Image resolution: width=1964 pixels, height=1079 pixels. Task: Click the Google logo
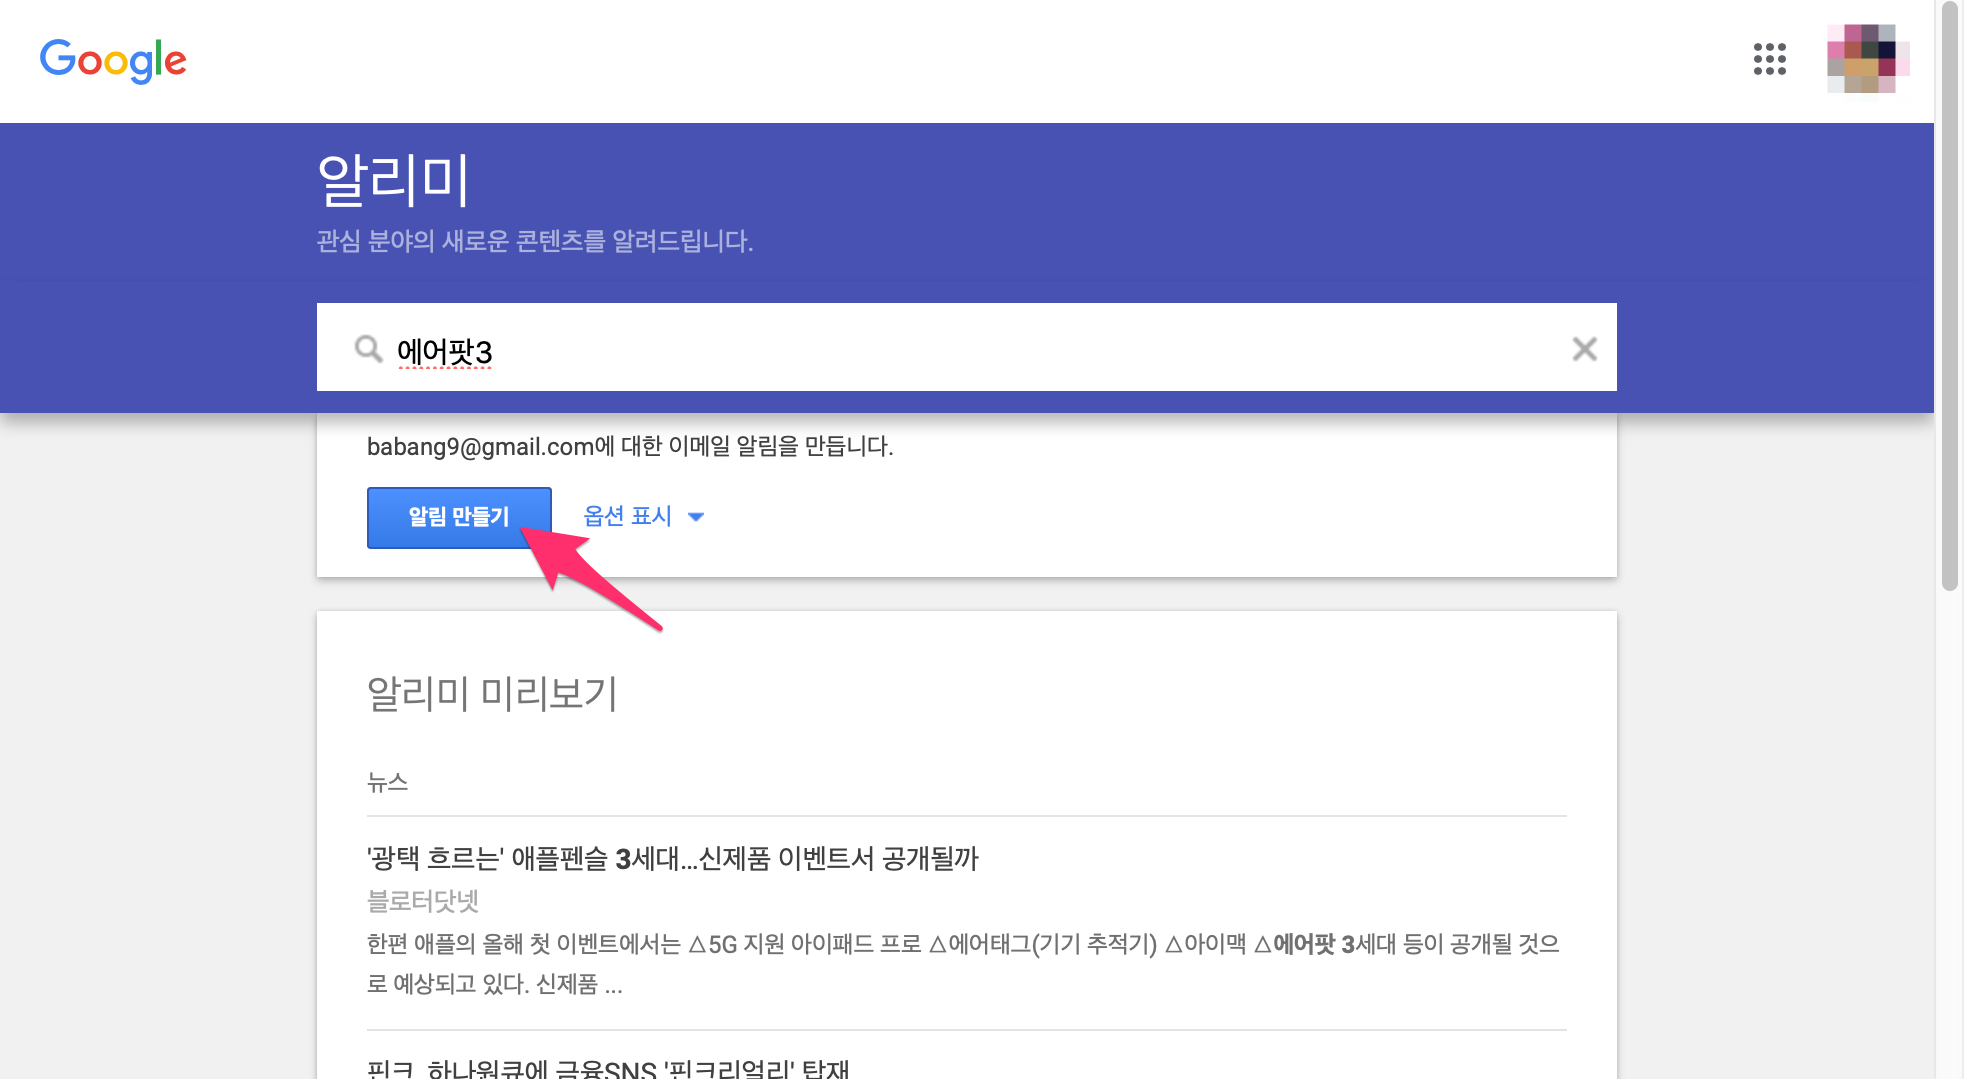tap(113, 60)
